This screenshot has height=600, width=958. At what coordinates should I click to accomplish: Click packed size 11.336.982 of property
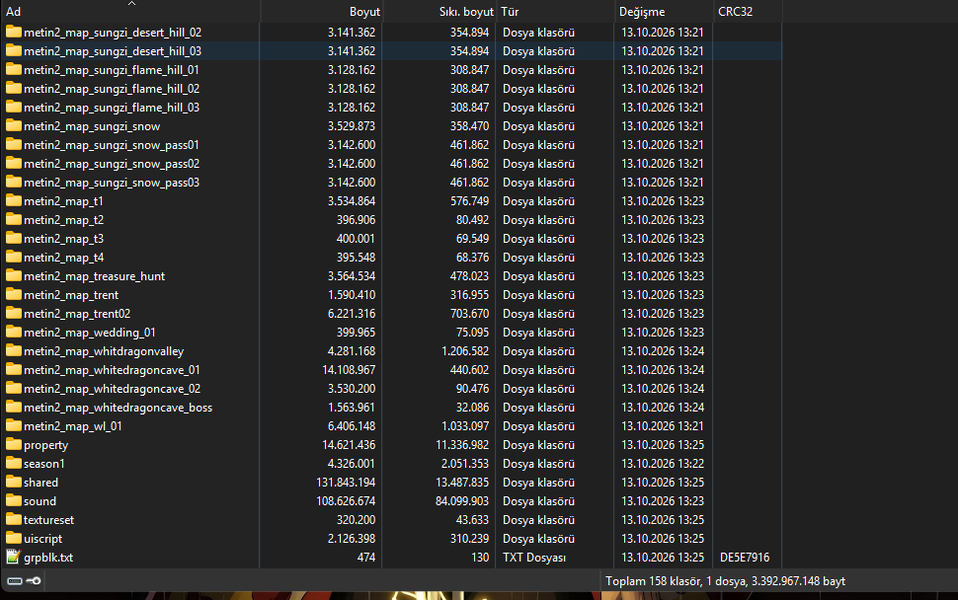(463, 445)
